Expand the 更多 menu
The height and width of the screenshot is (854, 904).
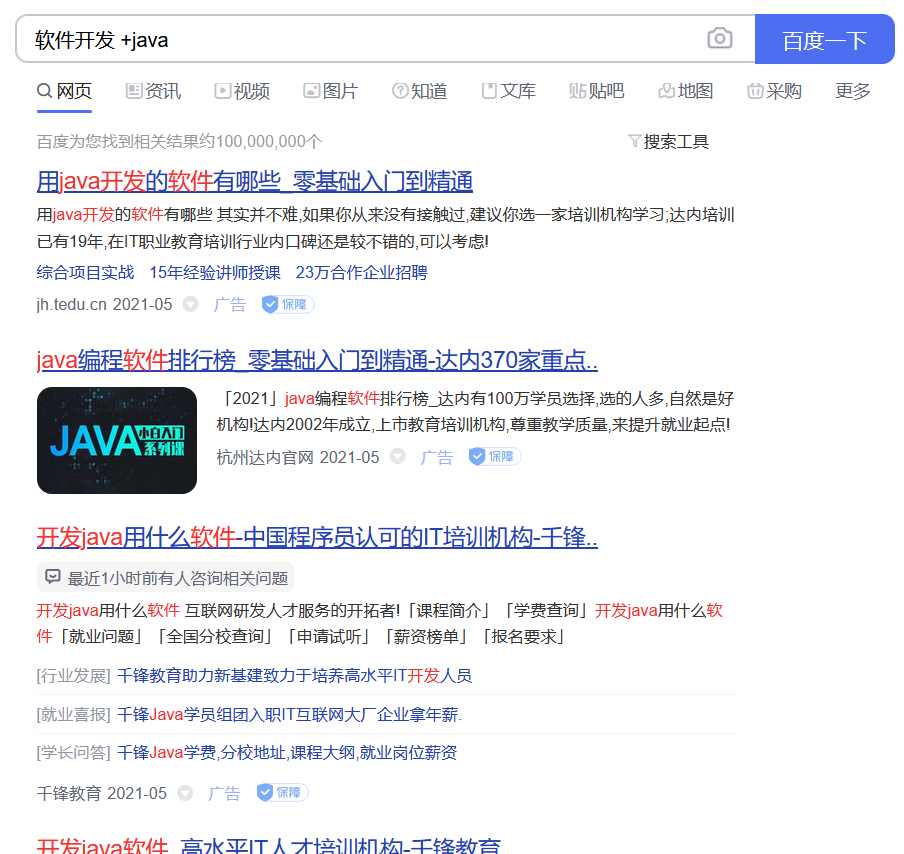tap(853, 91)
